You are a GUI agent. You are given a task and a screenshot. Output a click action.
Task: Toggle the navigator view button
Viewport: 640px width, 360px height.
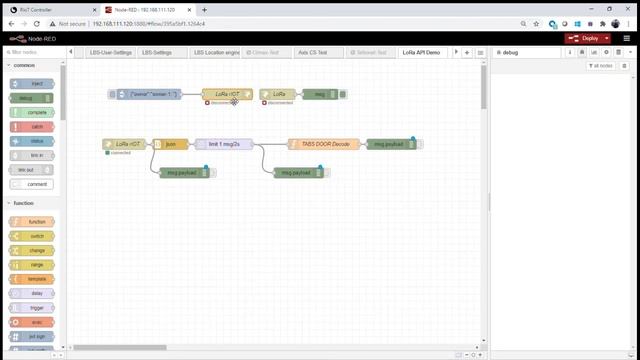[x=458, y=355]
